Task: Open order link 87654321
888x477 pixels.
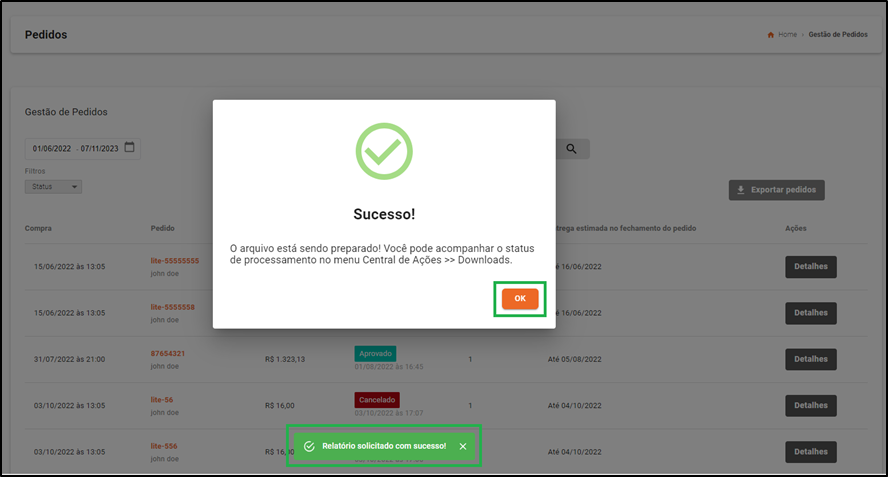Action: [x=168, y=354]
